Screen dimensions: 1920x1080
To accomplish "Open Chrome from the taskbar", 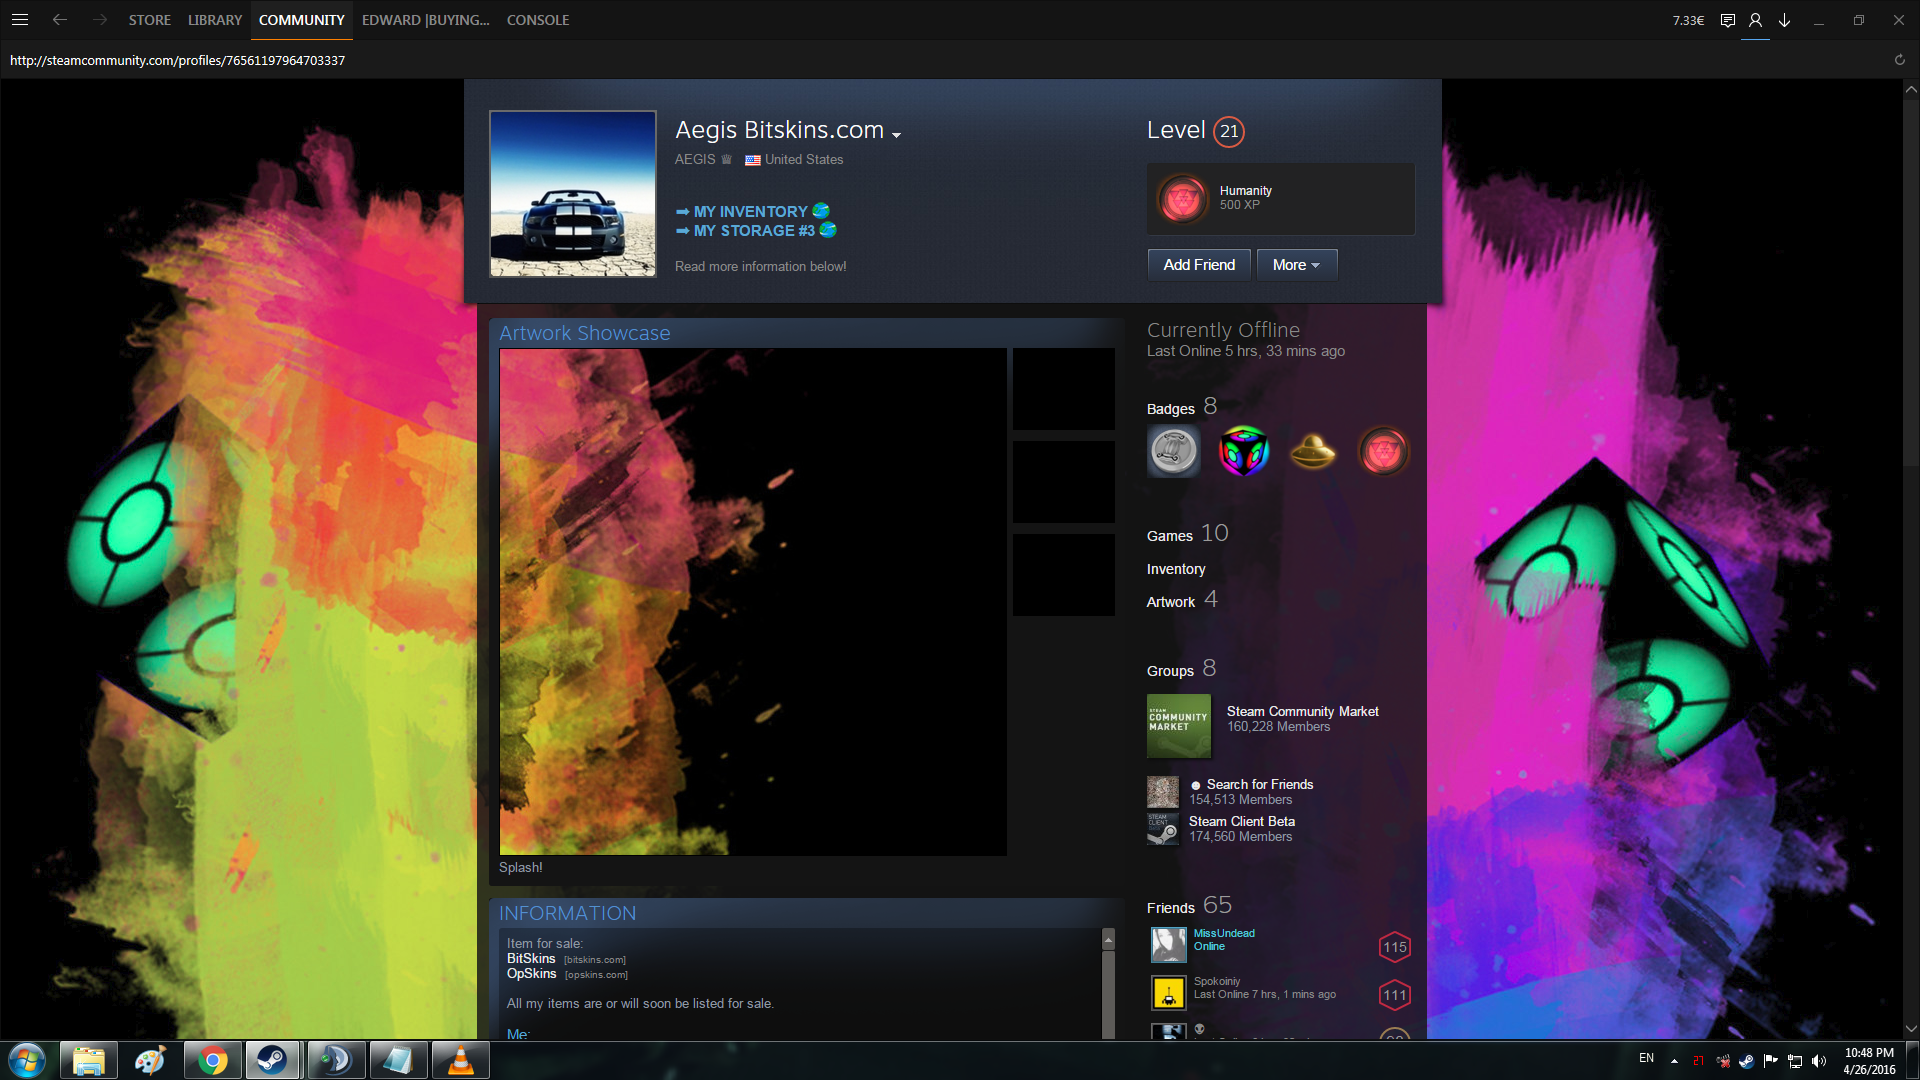I will 212,1060.
